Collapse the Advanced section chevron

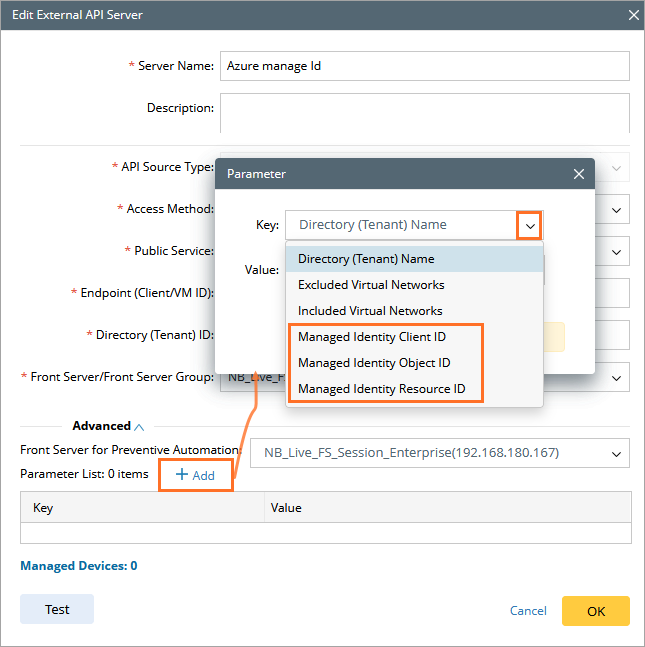(x=139, y=426)
